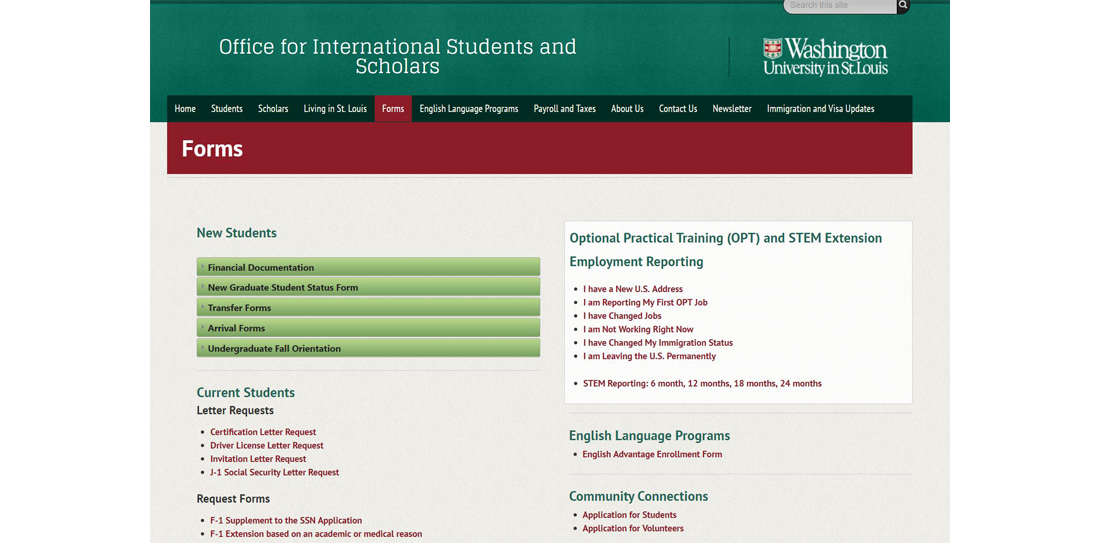The image size is (1094, 543).
Task: Click the Office for International Students and Scholars title
Action: (x=397, y=57)
